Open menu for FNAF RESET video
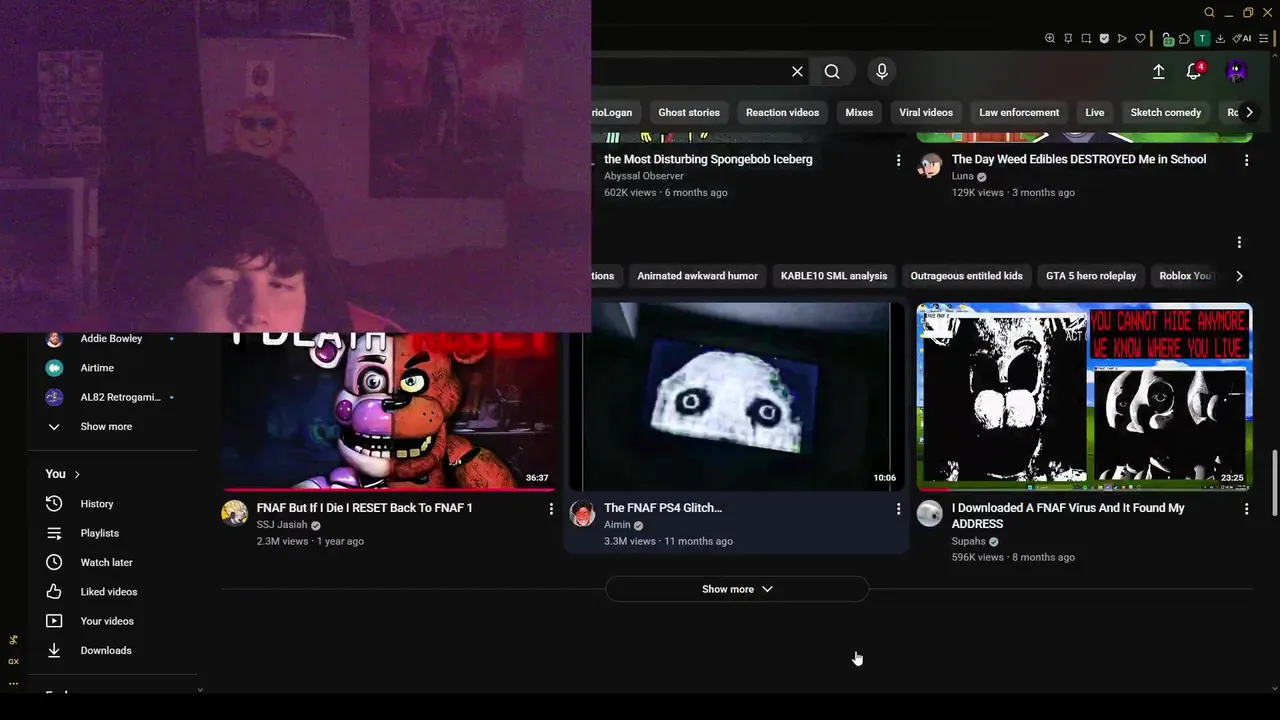This screenshot has width=1280, height=720. [550, 509]
